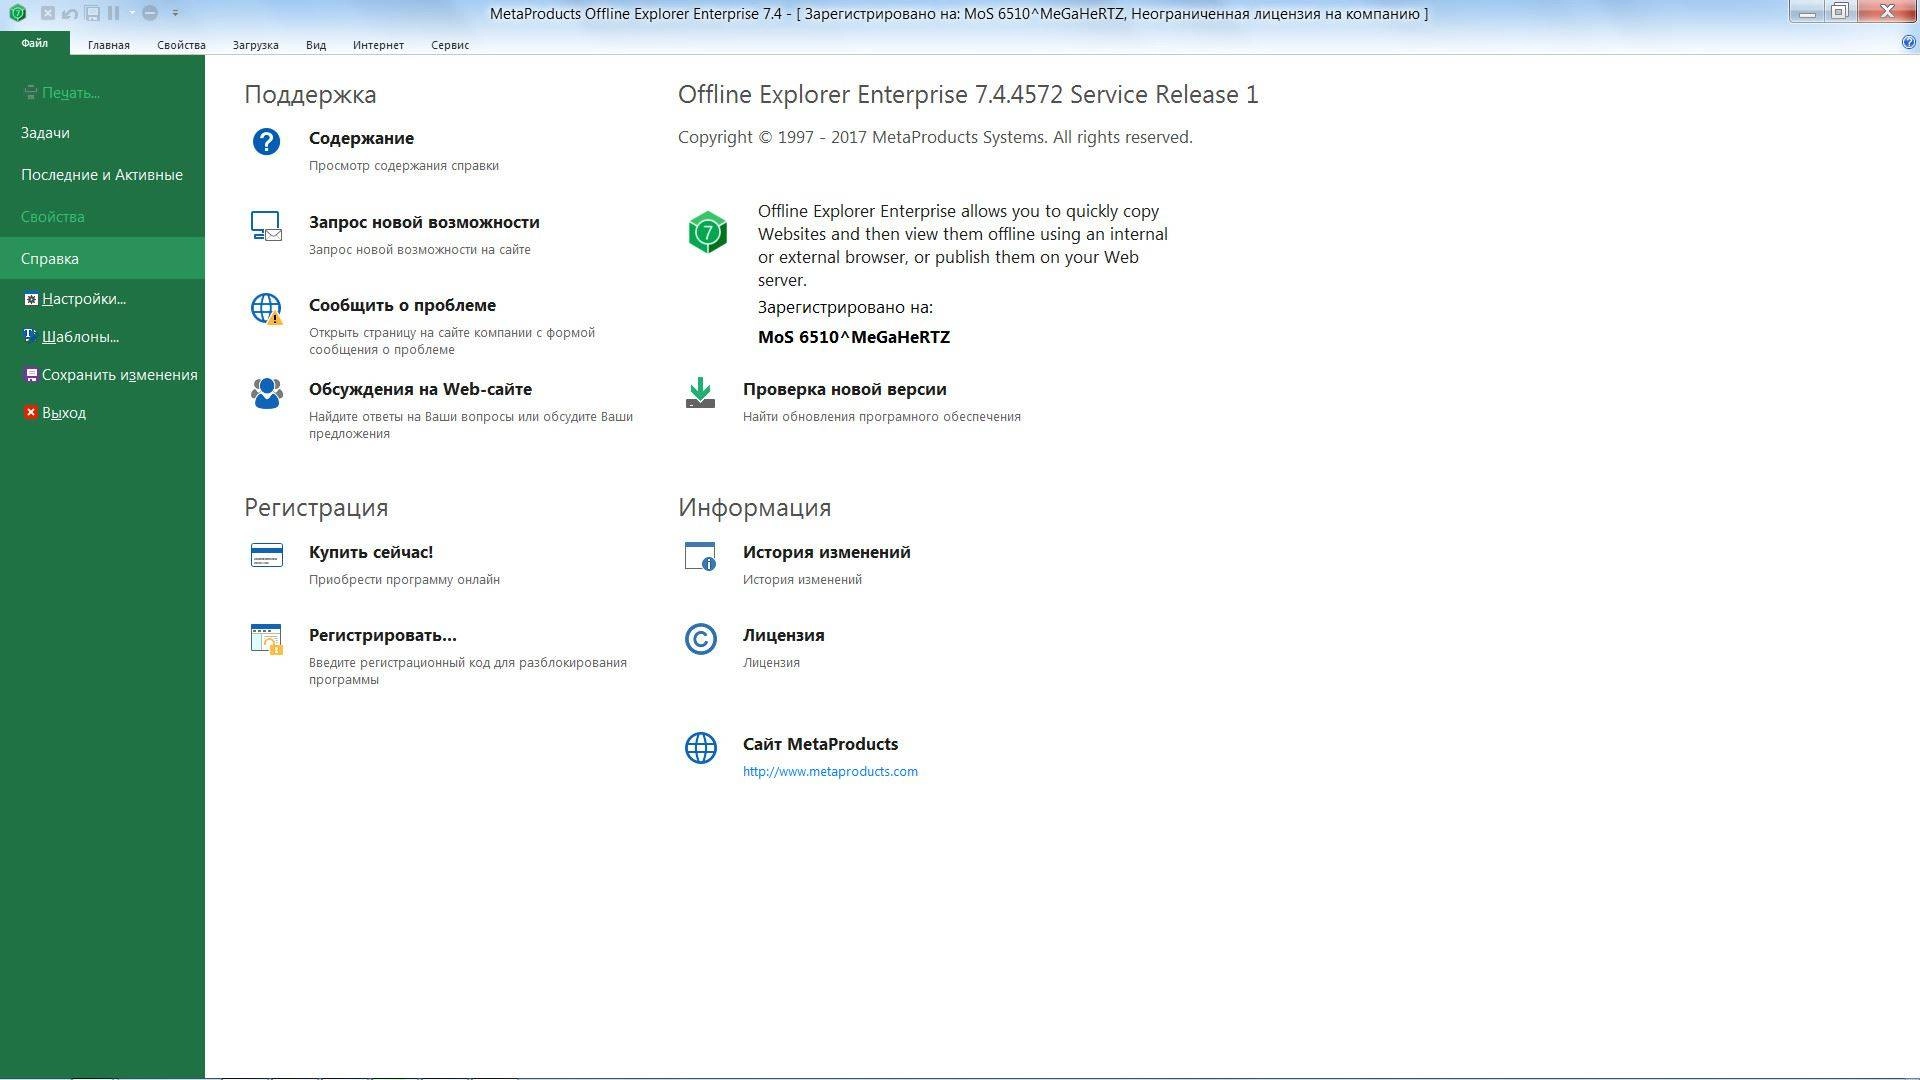This screenshot has width=1920, height=1080.
Task: Click the green hexagon 7 product logo
Action: (707, 232)
